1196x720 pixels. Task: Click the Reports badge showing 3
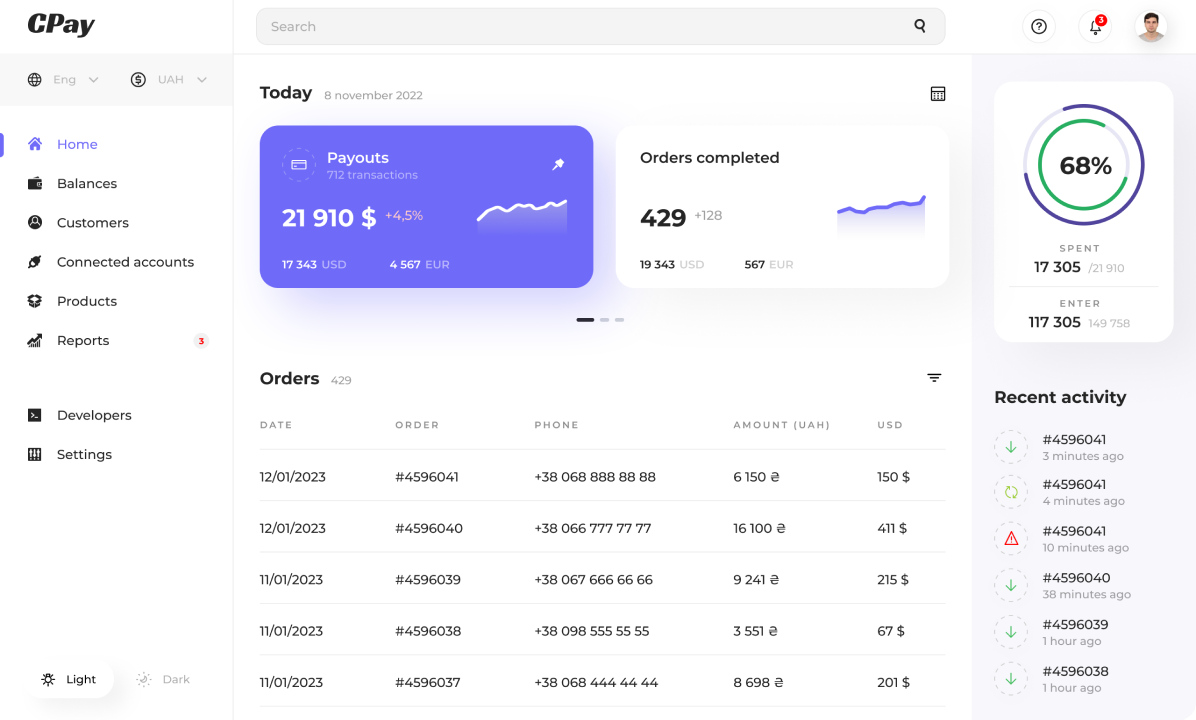click(x=201, y=341)
